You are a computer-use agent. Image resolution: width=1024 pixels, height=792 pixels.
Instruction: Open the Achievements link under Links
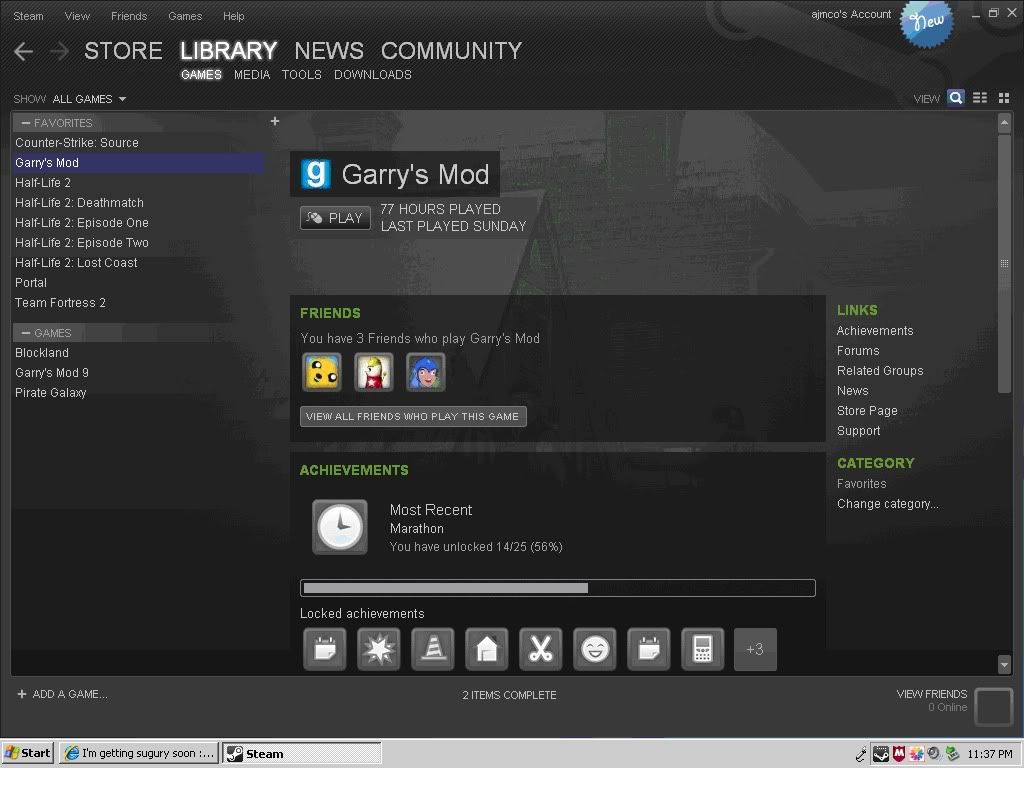click(875, 331)
